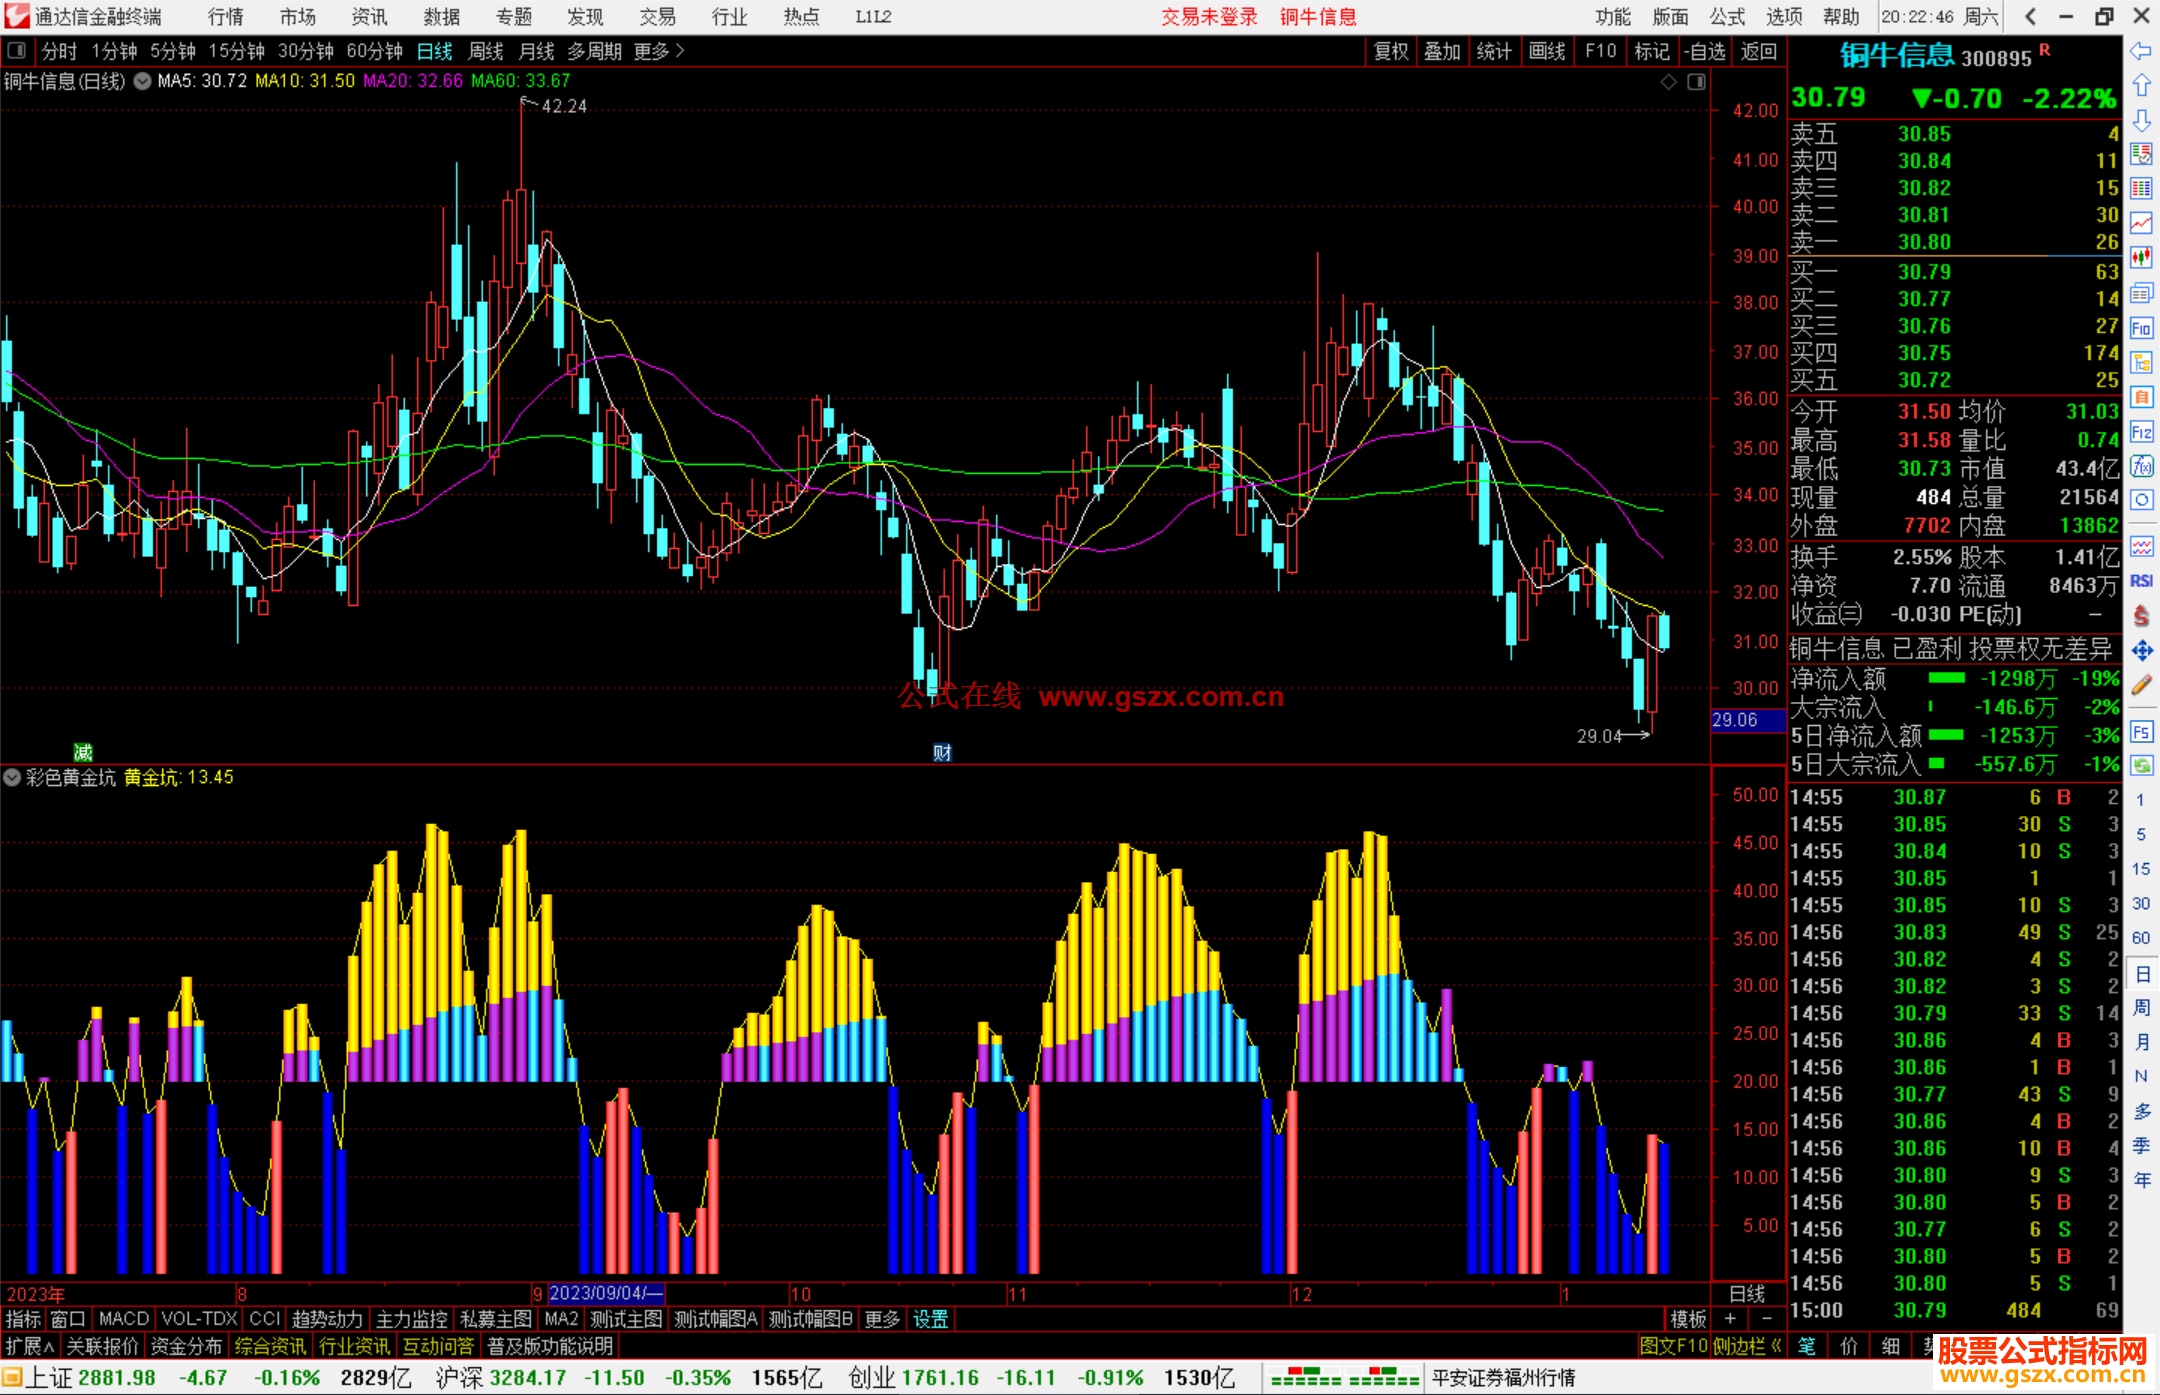Screen dimensions: 2160x1395
Task: Toggle the panel layout square at top-left
Action: 16,50
